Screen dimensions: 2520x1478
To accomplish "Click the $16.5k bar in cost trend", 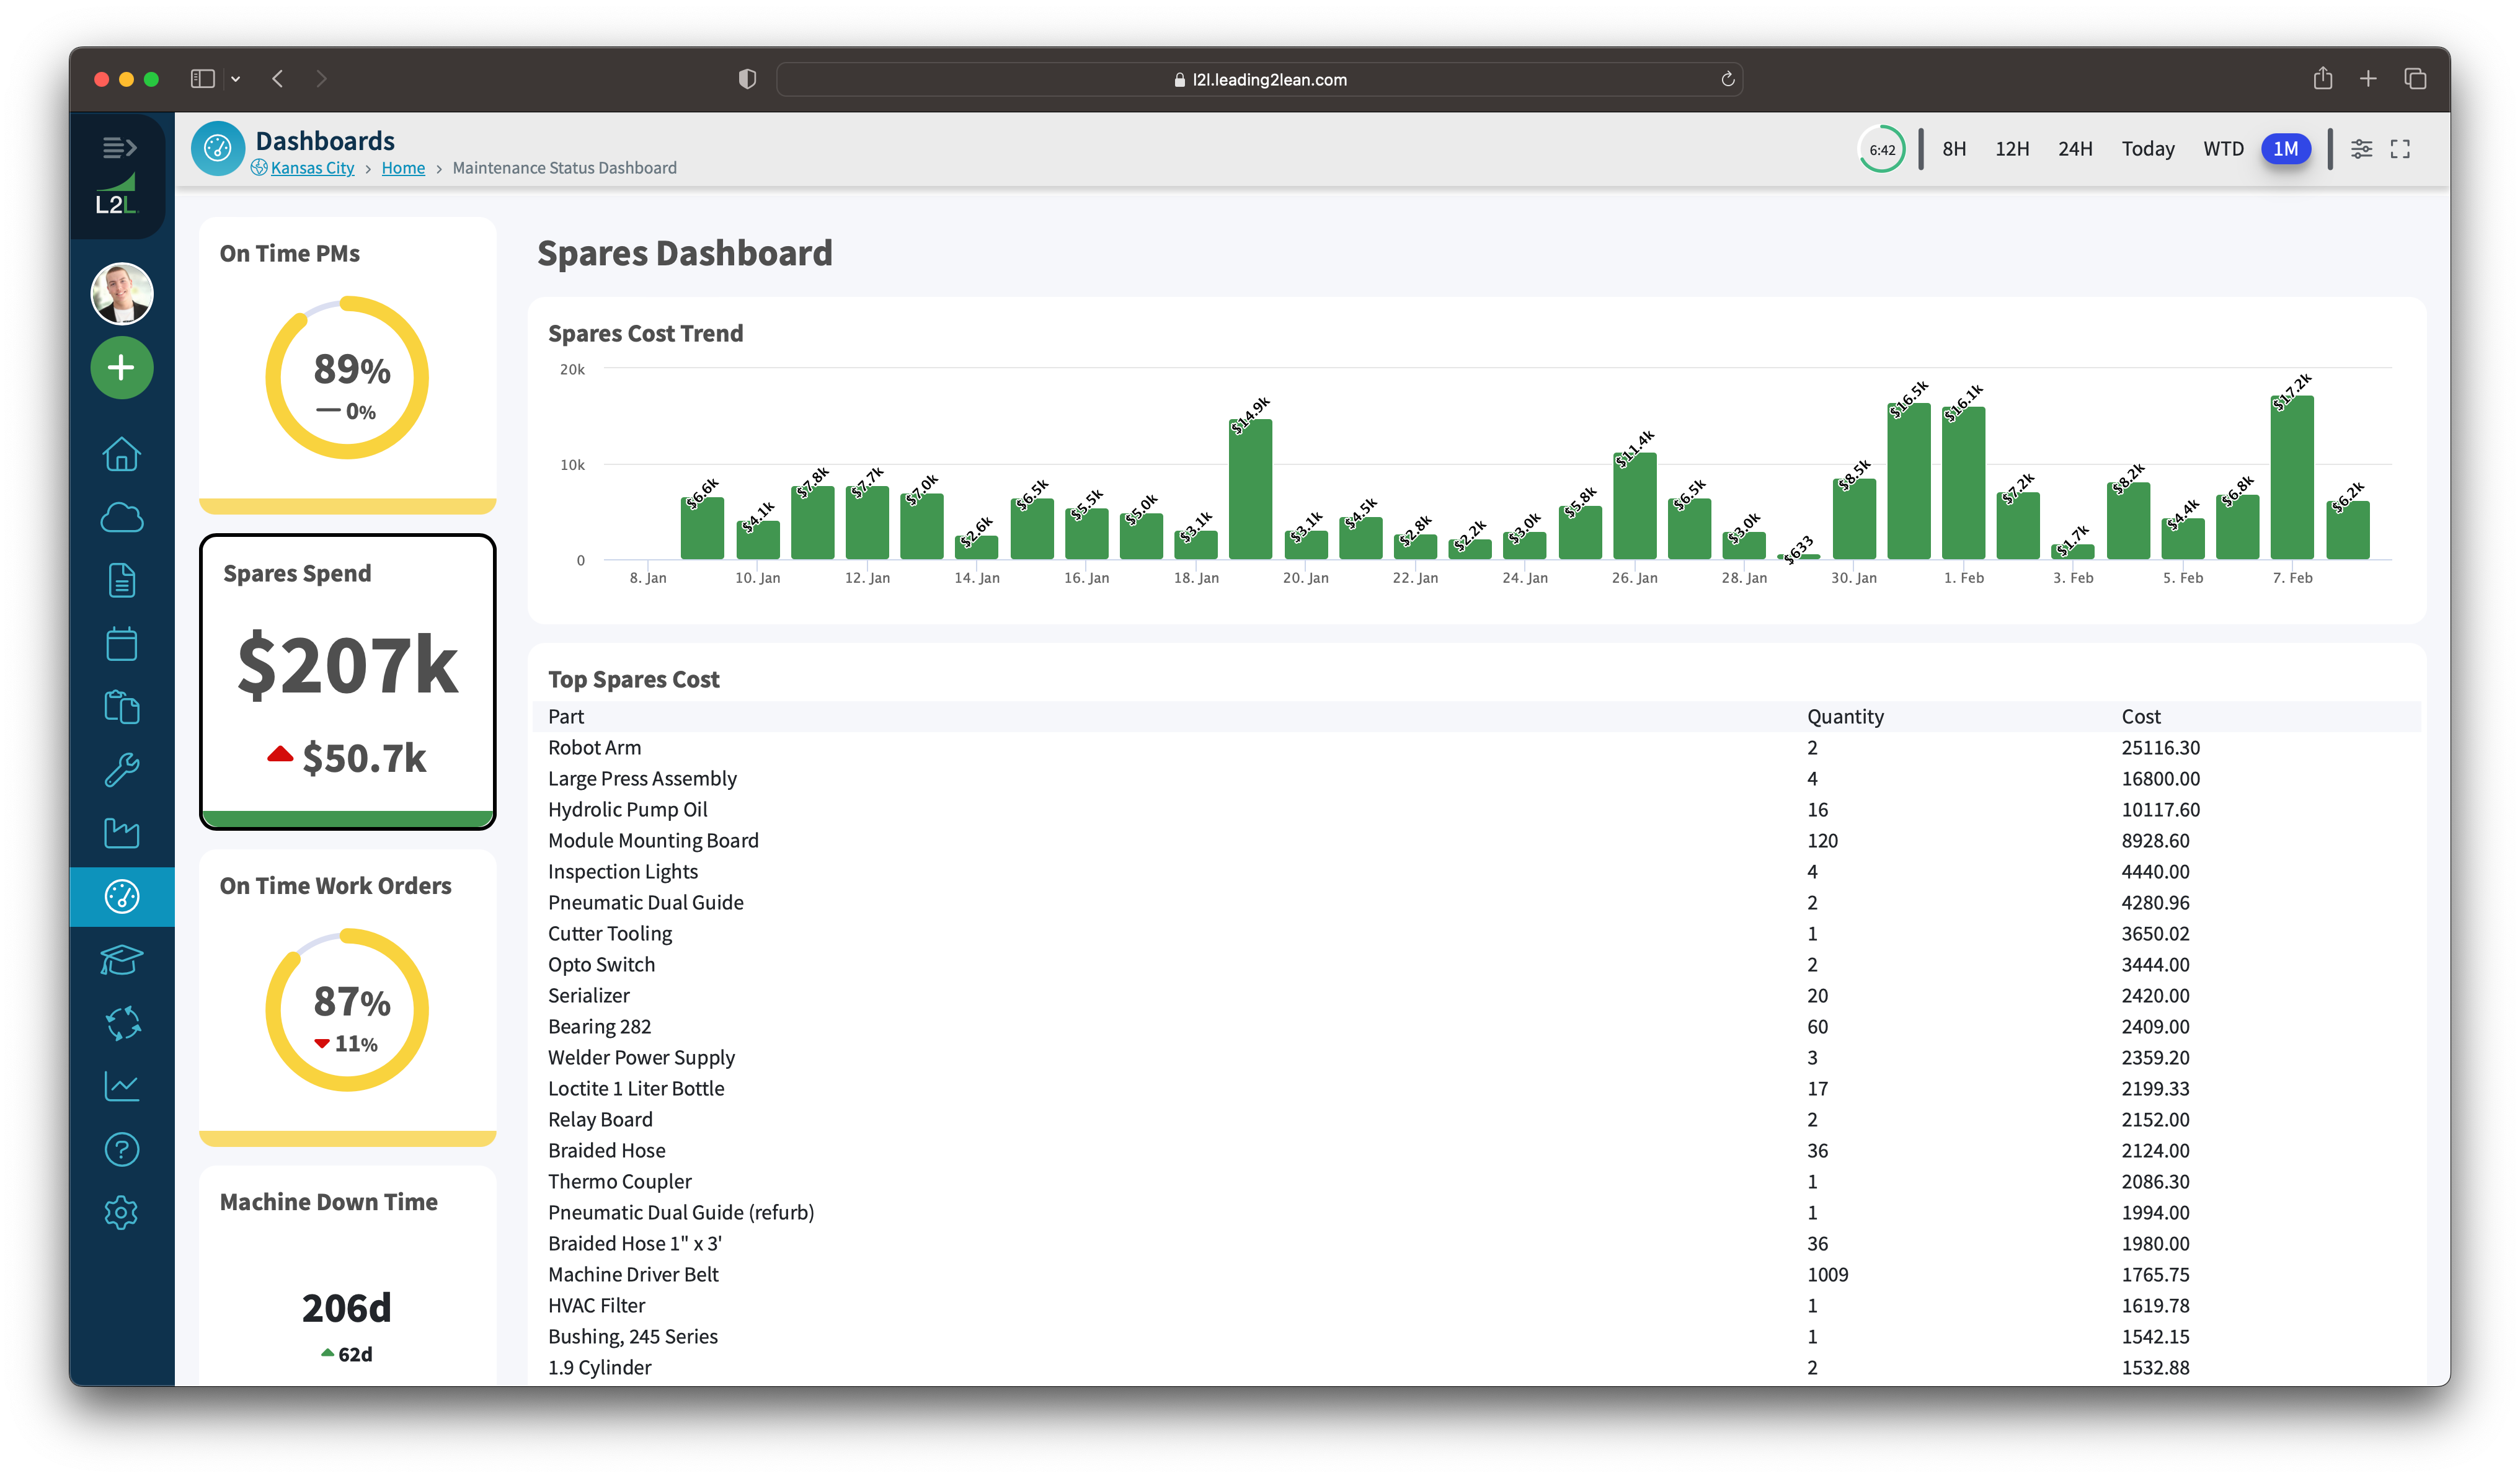I will [1908, 481].
